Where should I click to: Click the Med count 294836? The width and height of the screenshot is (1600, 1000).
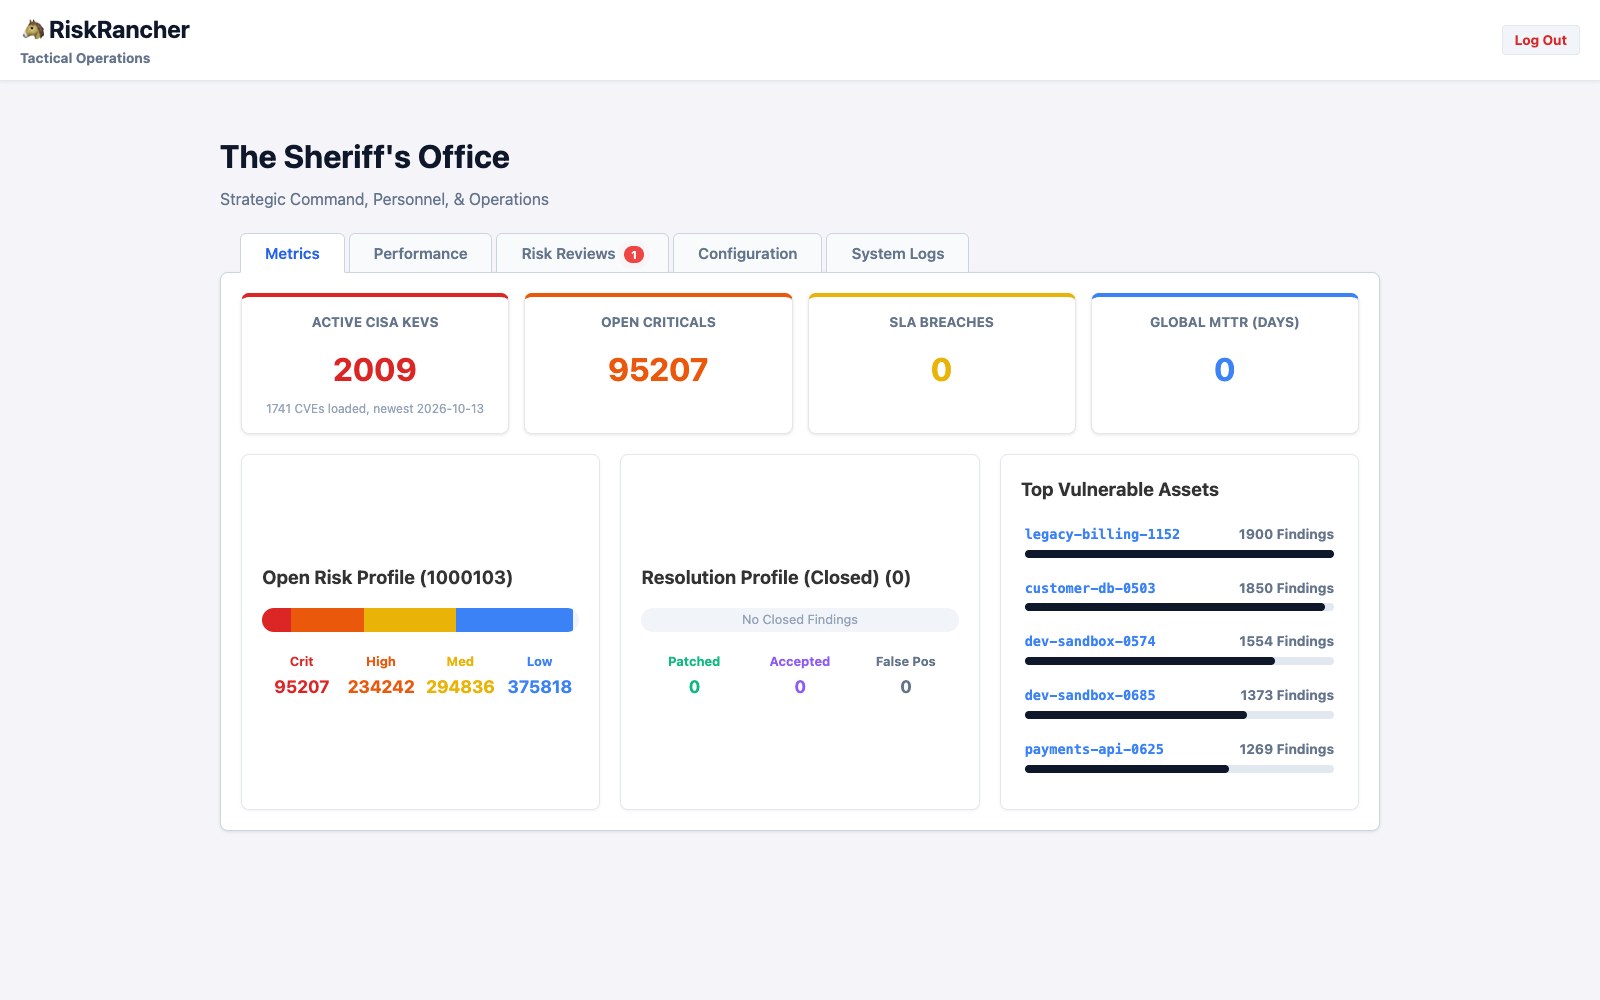[x=460, y=687]
